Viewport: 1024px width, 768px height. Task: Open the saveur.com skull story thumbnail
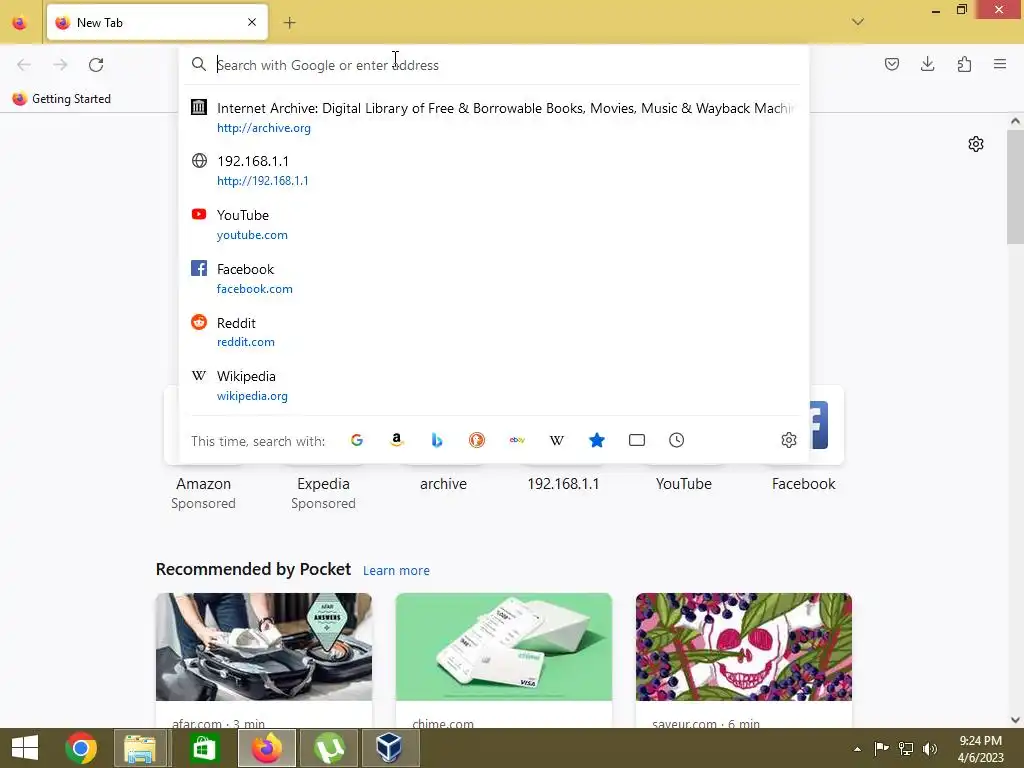pyautogui.click(x=744, y=647)
